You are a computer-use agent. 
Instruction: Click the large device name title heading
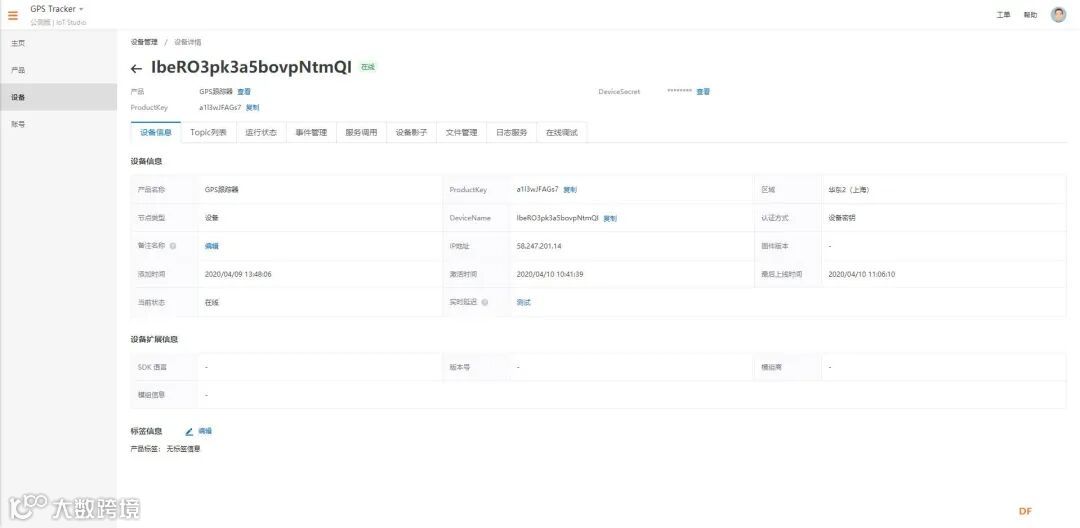coord(251,67)
